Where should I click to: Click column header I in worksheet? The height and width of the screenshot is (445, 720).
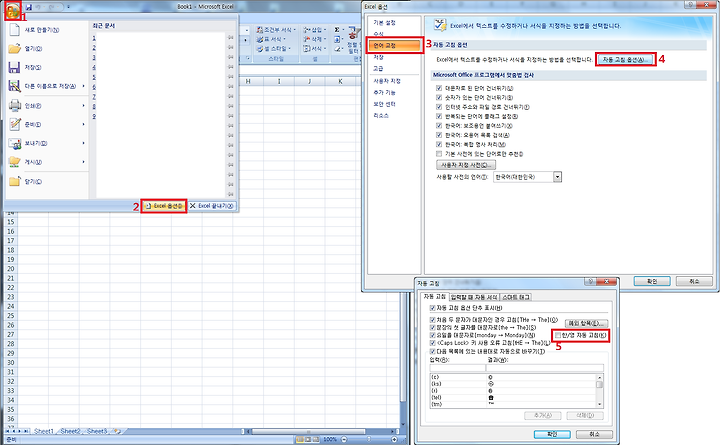click(279, 81)
